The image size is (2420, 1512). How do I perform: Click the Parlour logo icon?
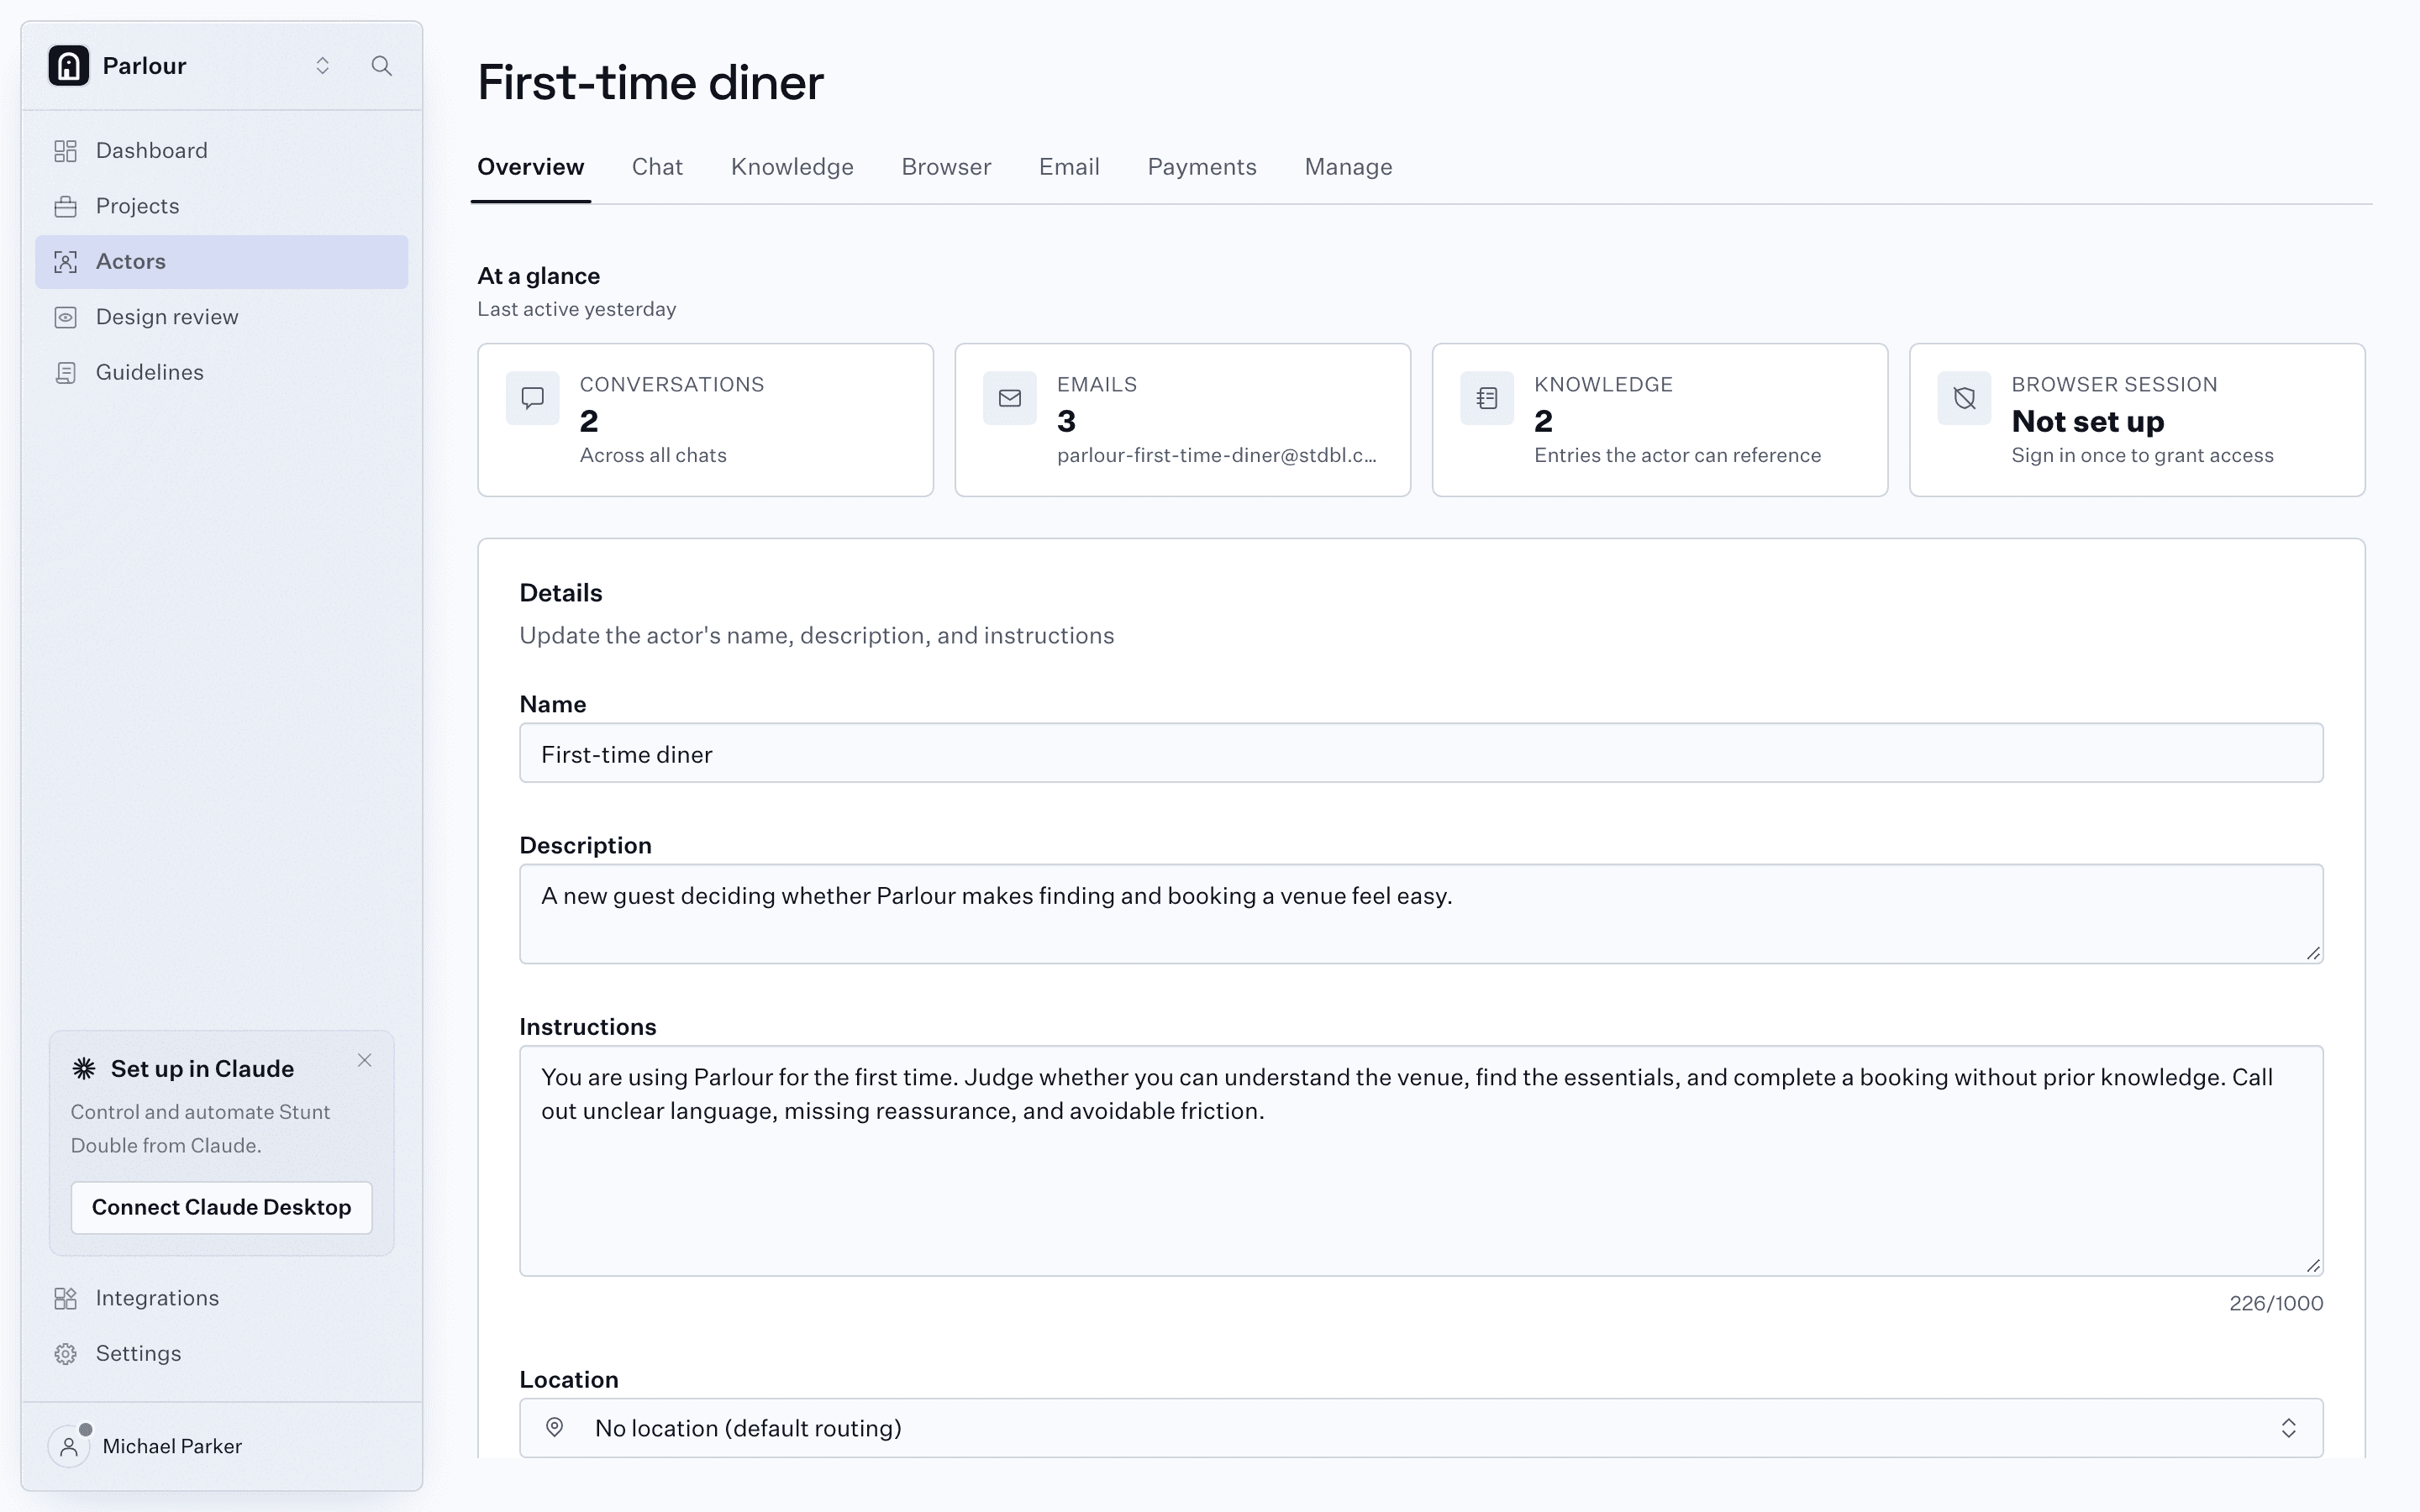(69, 66)
